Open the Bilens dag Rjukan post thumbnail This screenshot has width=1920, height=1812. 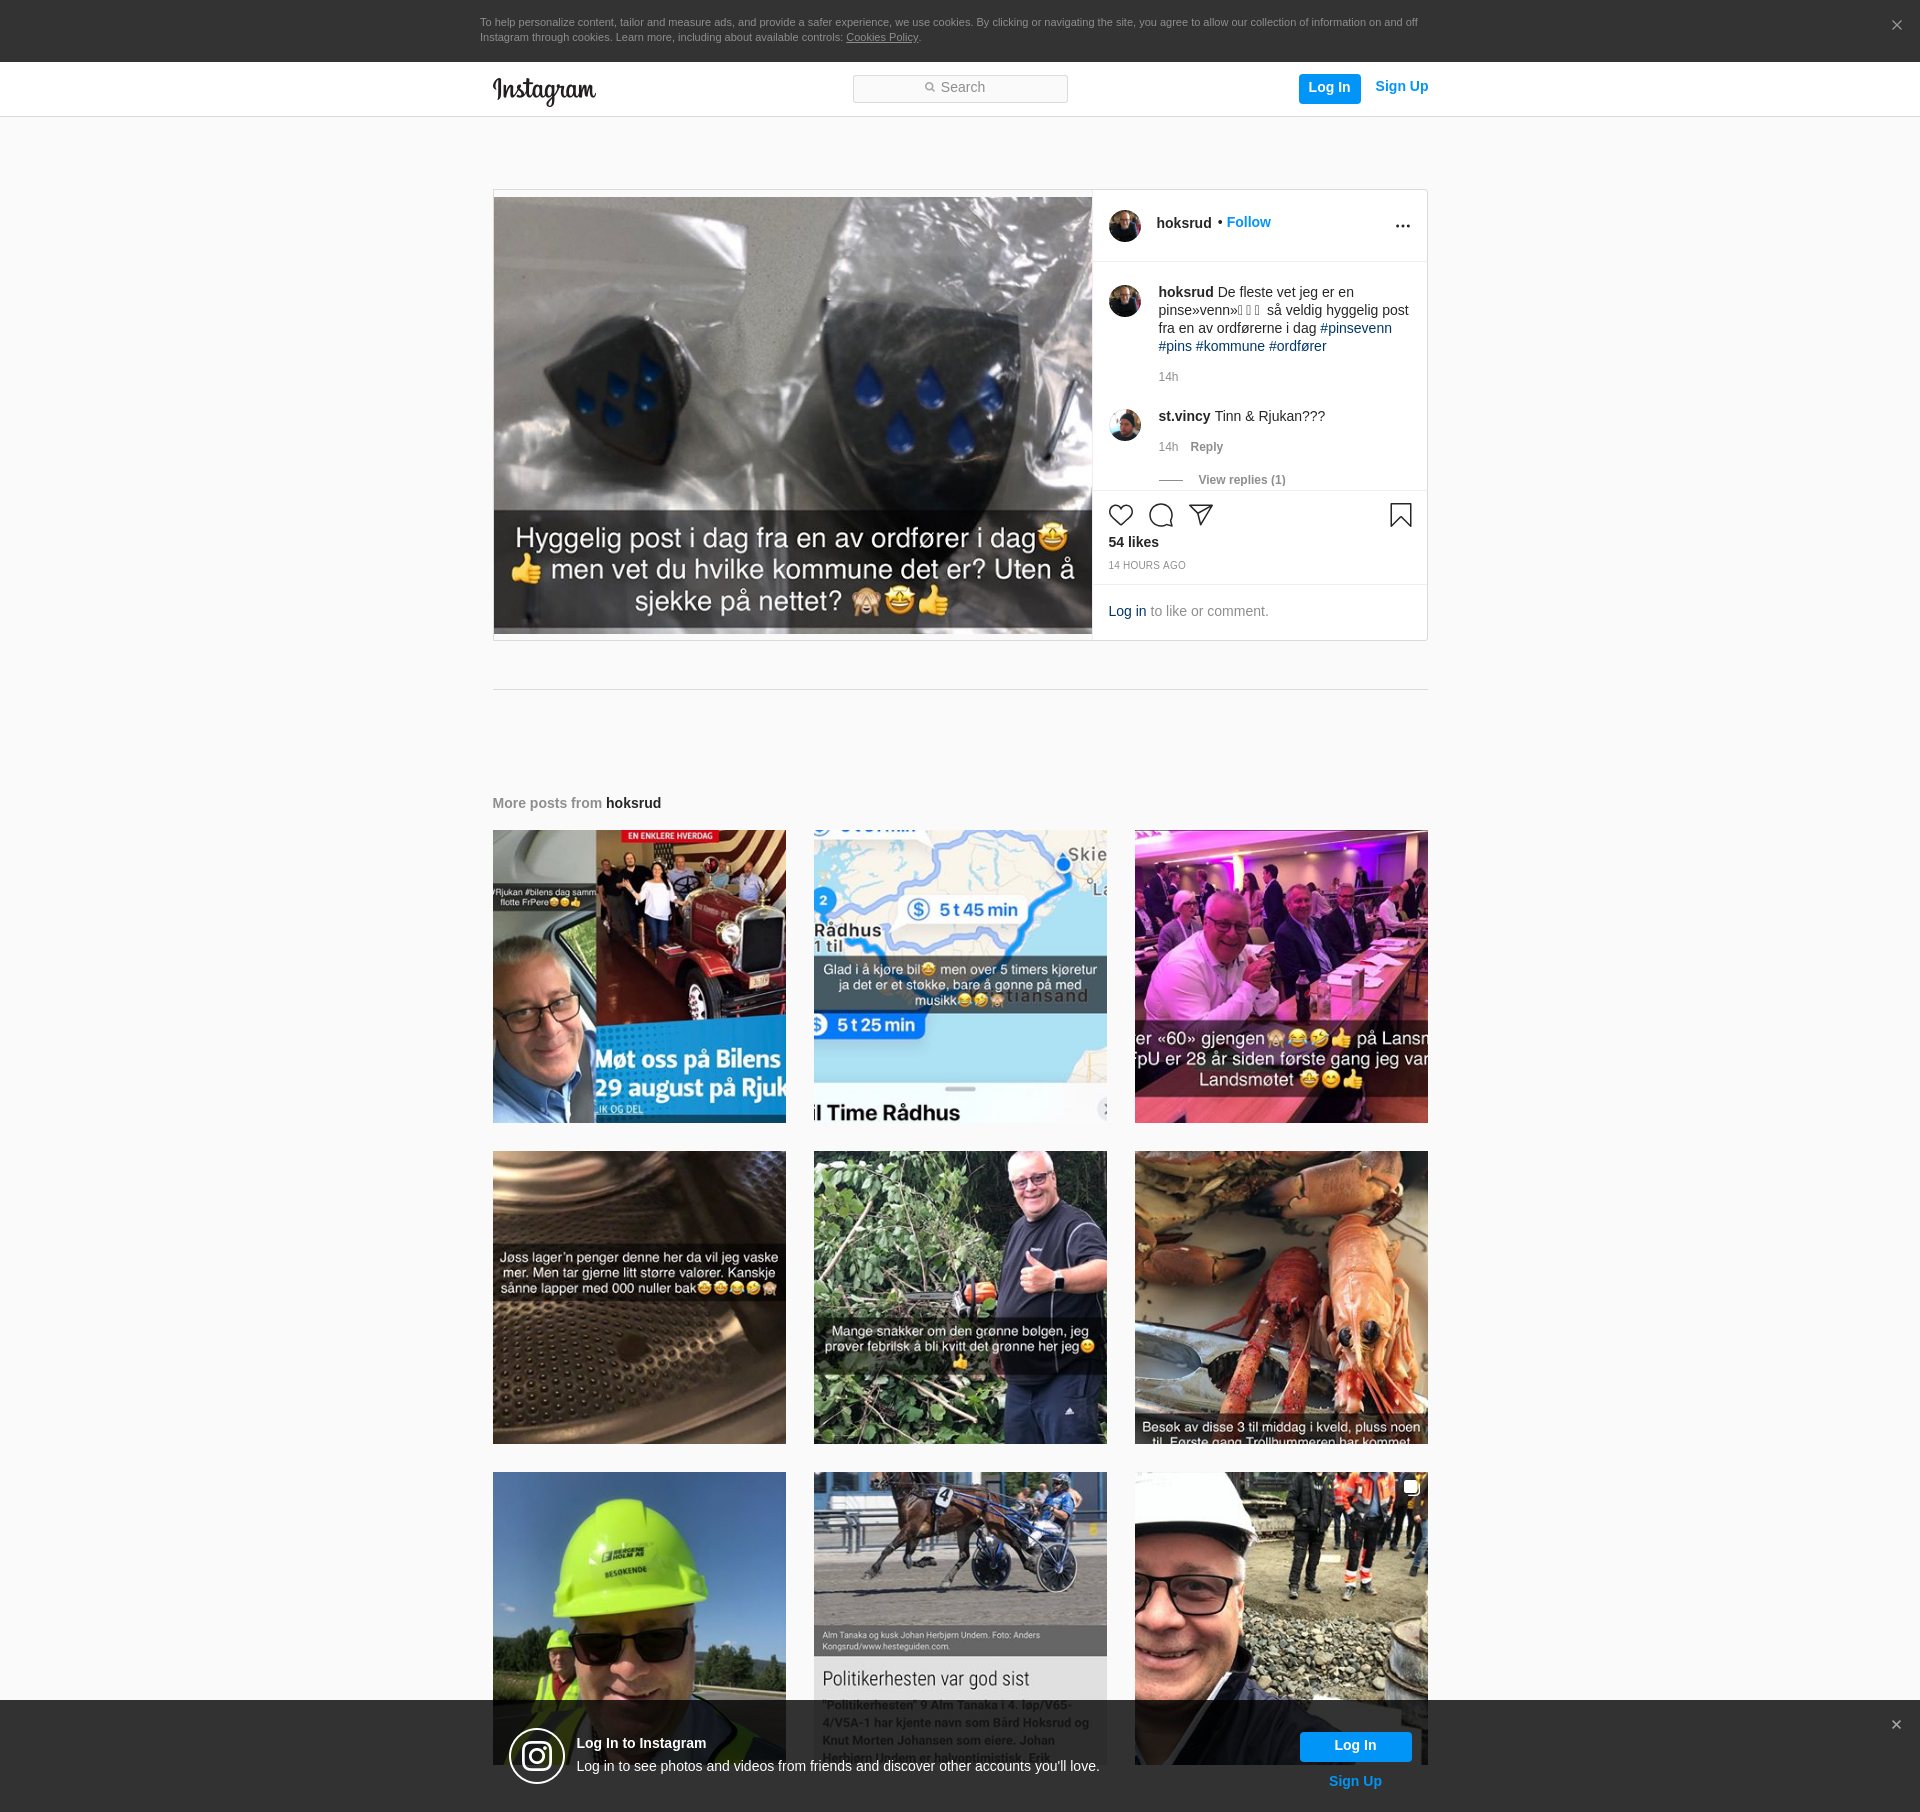coord(639,976)
